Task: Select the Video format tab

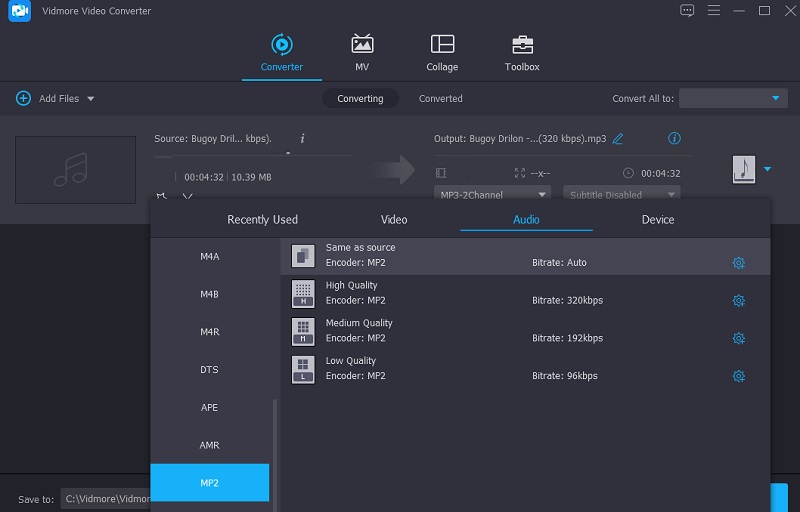Action: click(x=394, y=220)
